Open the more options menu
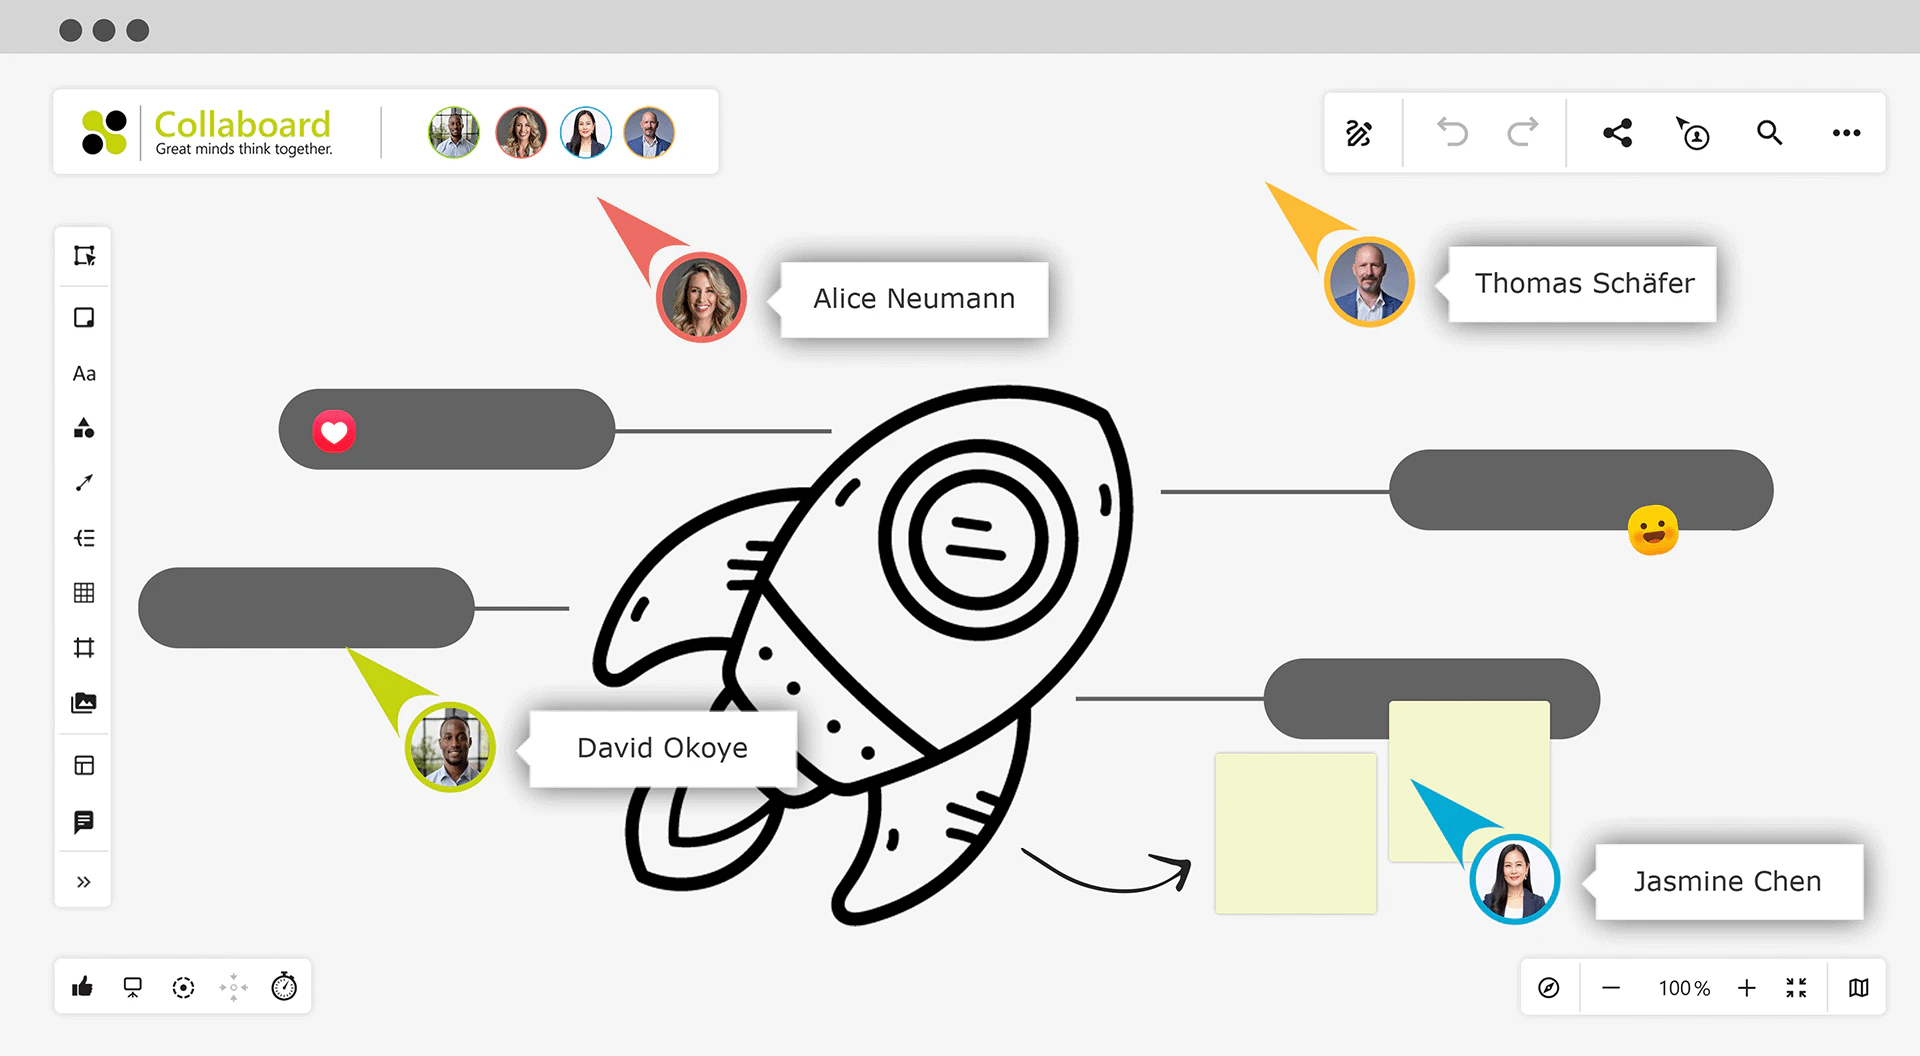 (1846, 132)
